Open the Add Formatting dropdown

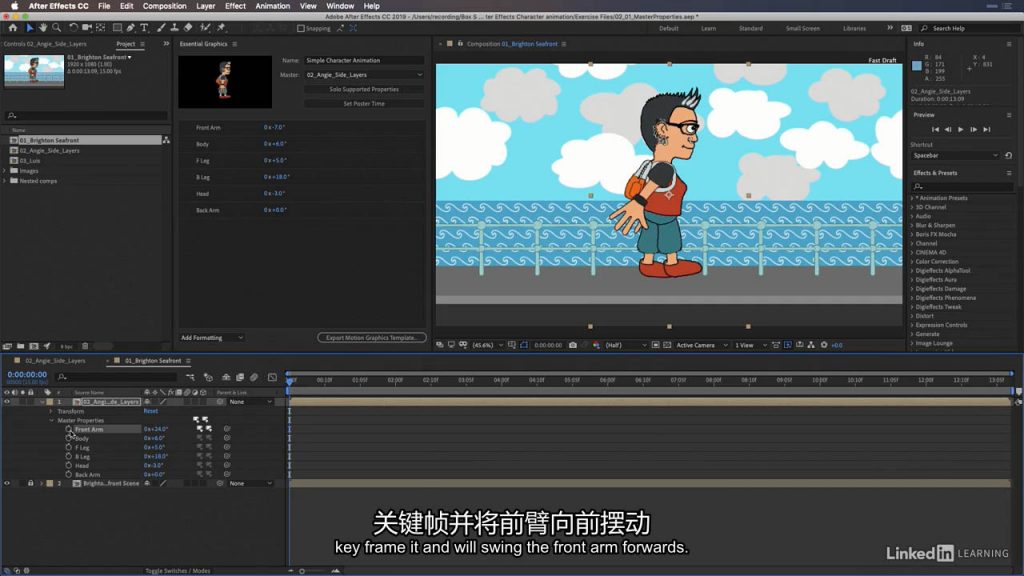pos(212,338)
